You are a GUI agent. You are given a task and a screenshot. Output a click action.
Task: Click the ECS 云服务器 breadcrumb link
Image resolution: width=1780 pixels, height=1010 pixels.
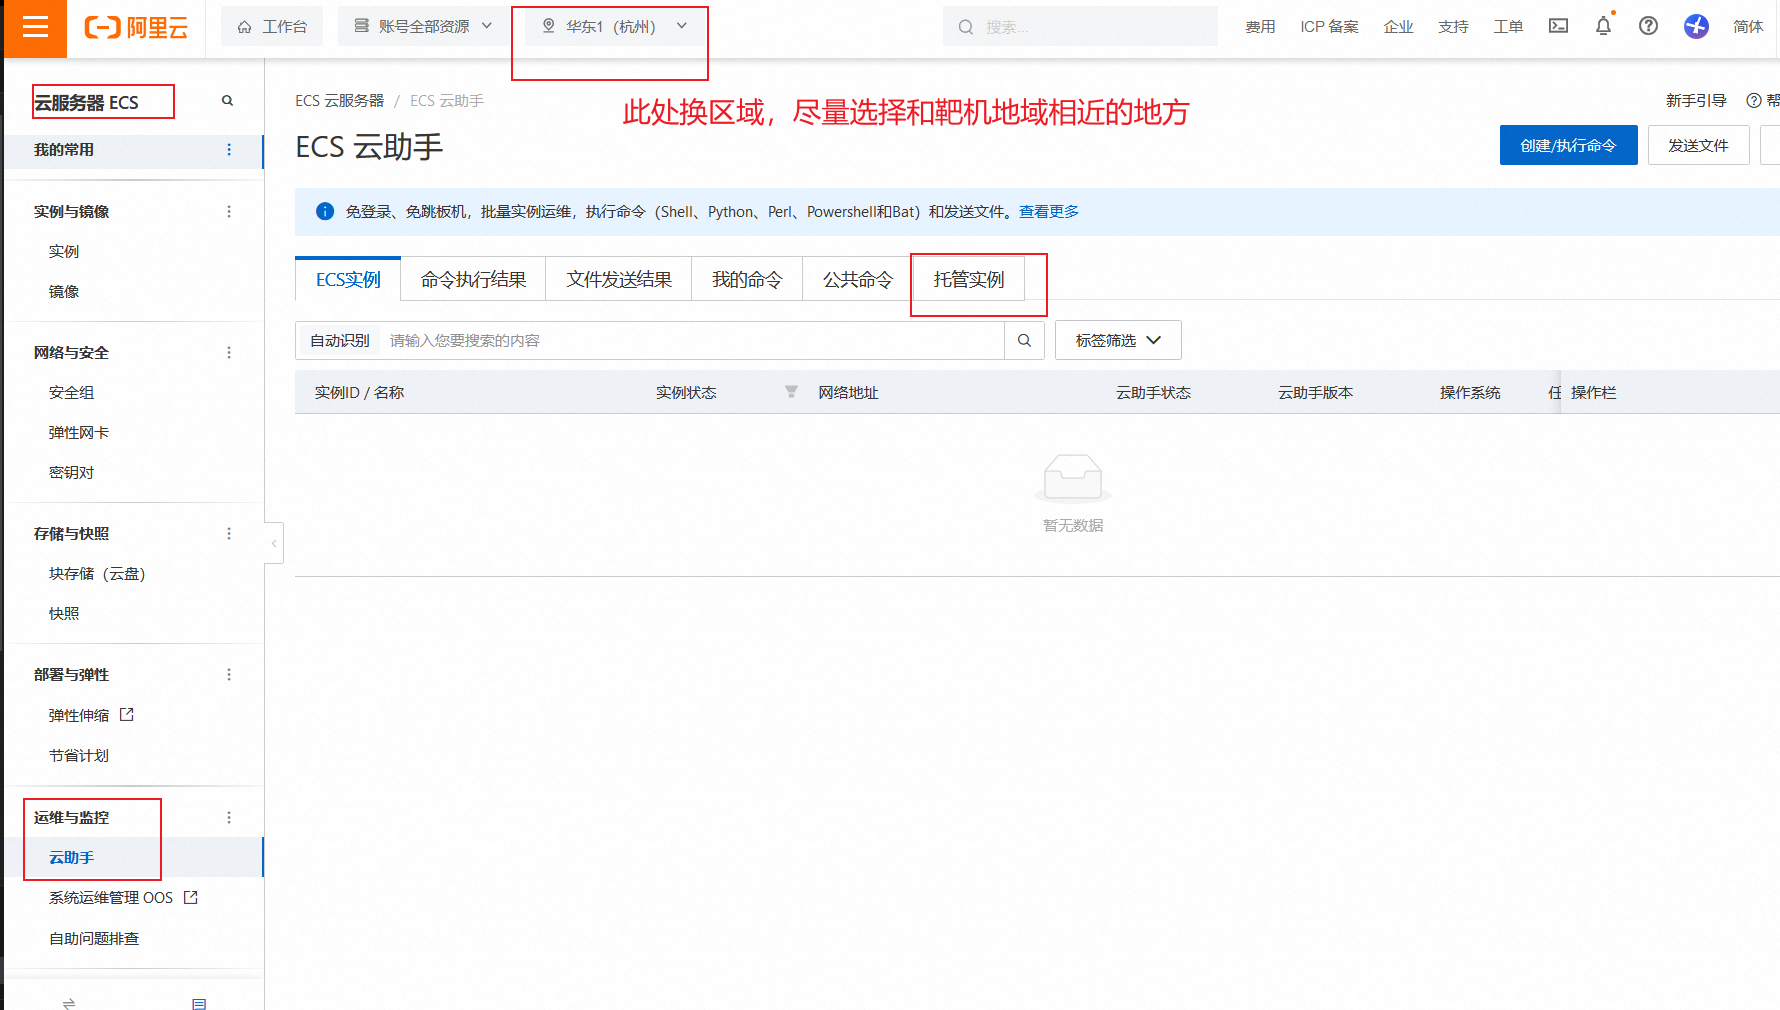(x=340, y=101)
